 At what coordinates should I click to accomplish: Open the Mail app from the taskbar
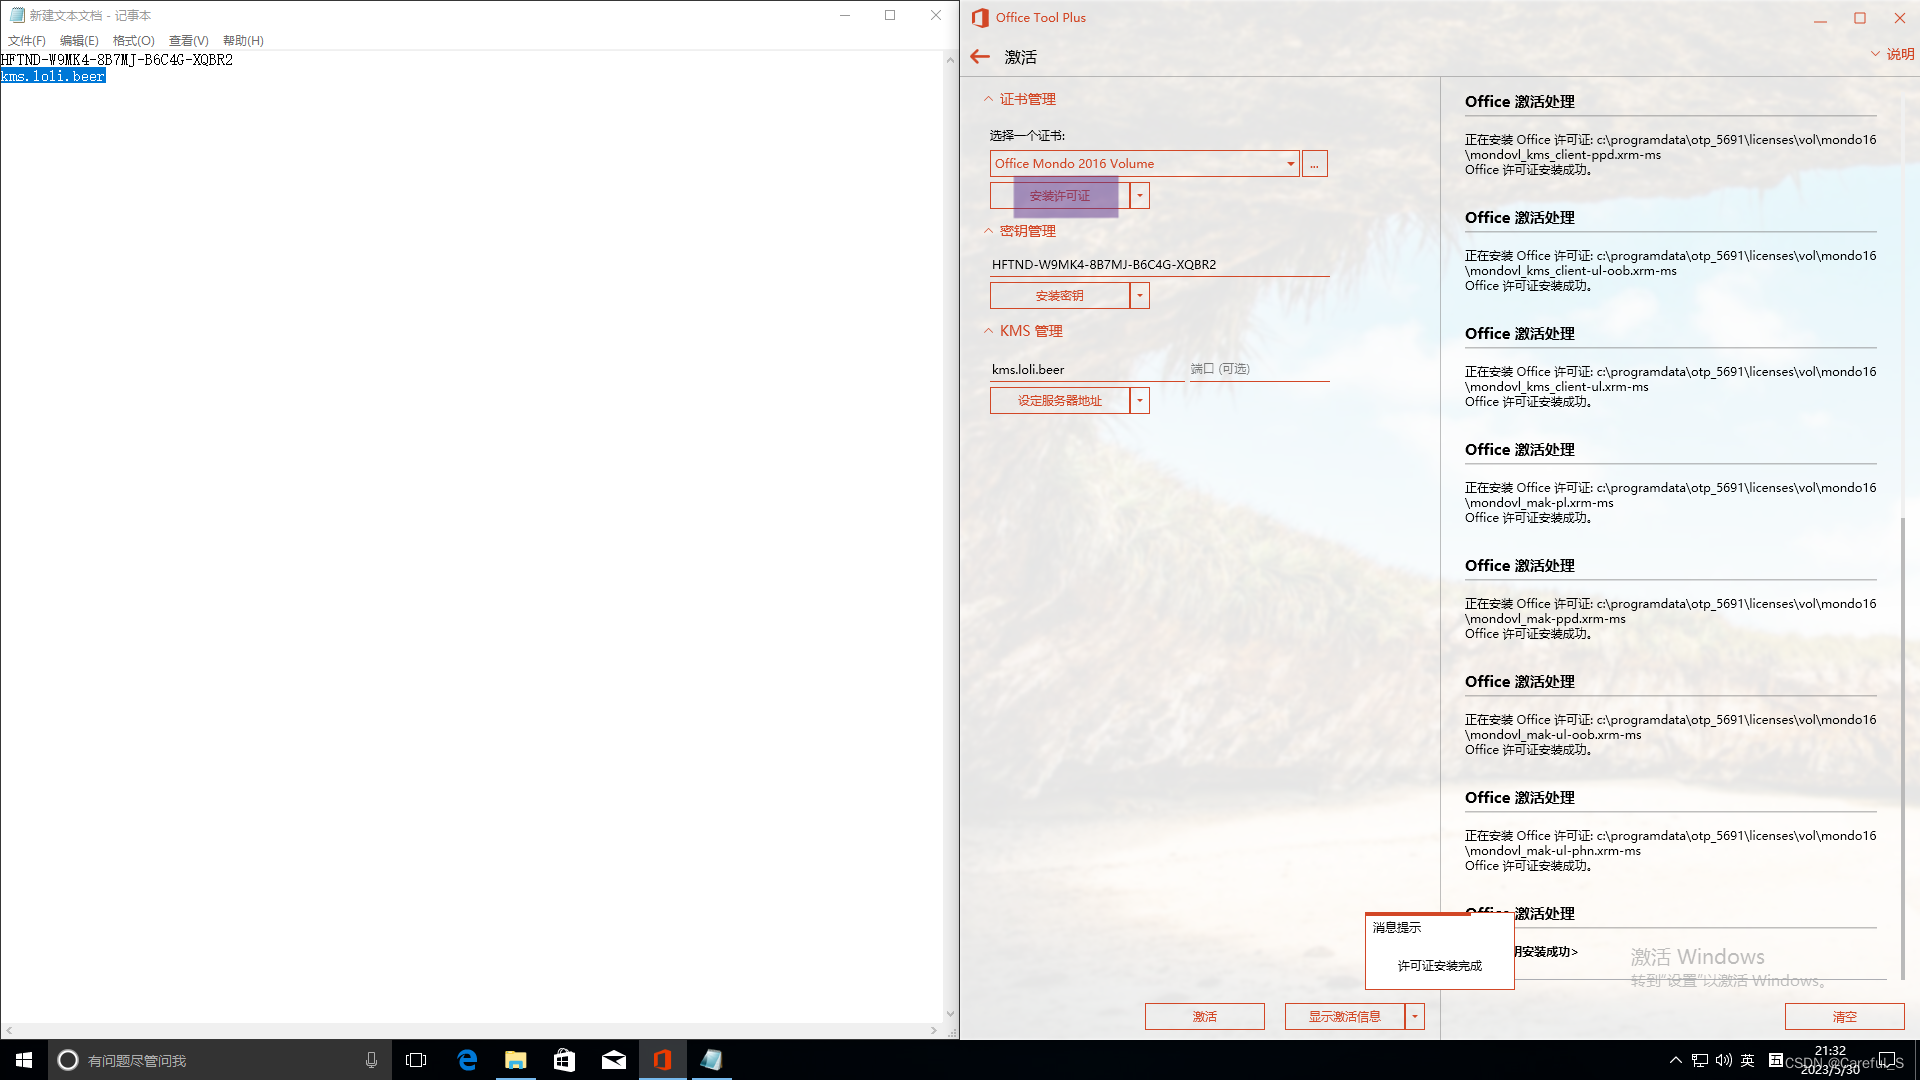pos(614,1060)
